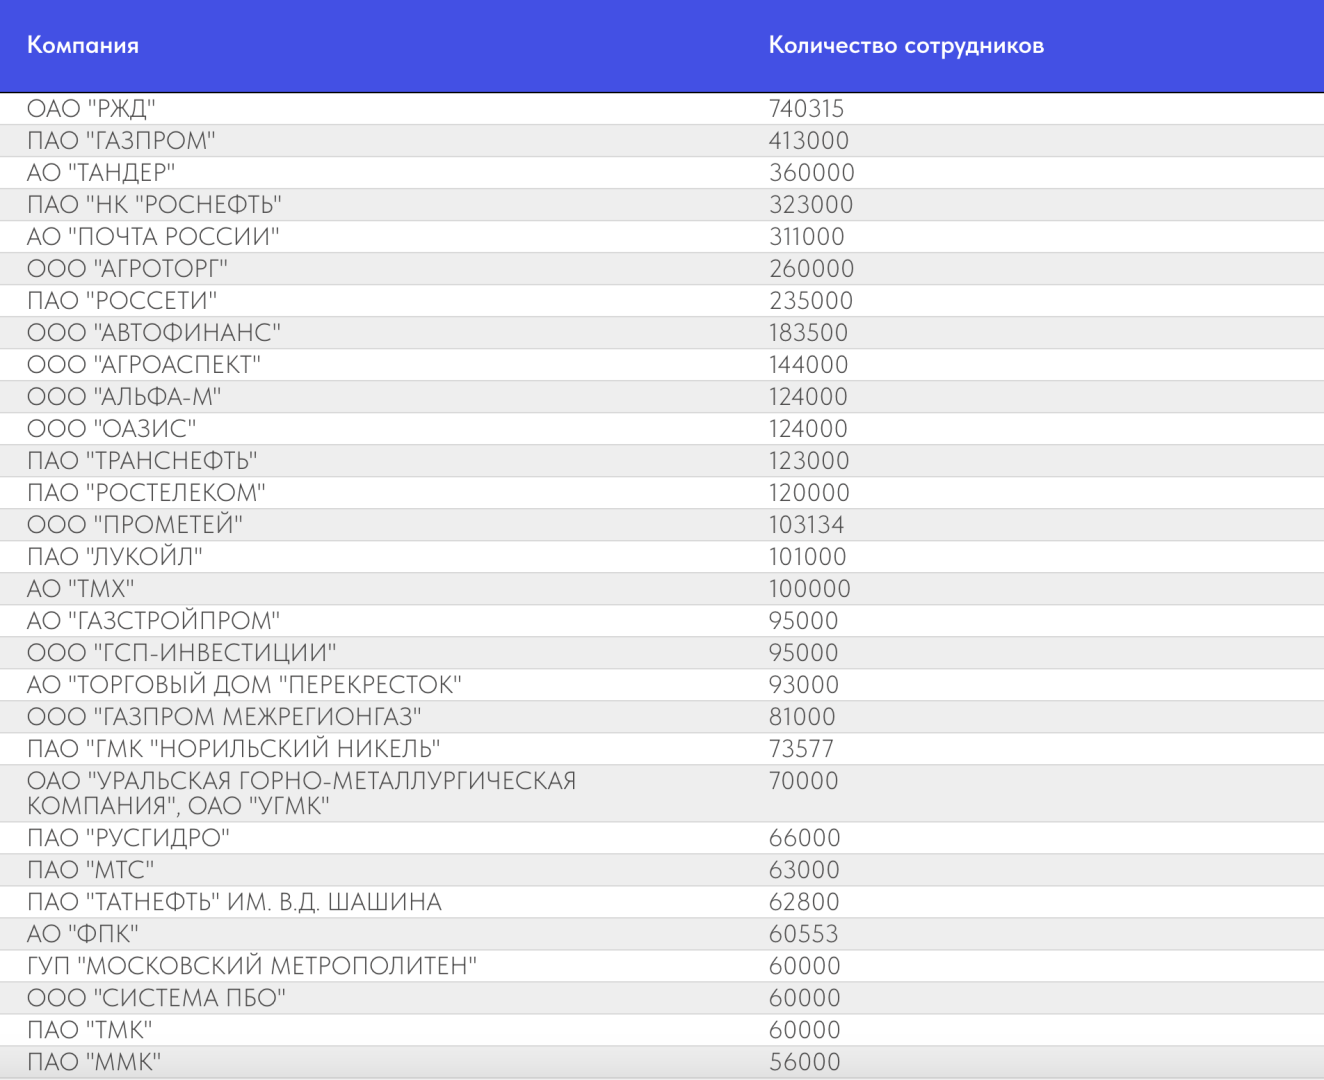The width and height of the screenshot is (1324, 1080).
Task: Click ПАО "ТАТНЕФТЬ" ИМ. В.Д. ШАШИНА cell
Action: point(234,901)
